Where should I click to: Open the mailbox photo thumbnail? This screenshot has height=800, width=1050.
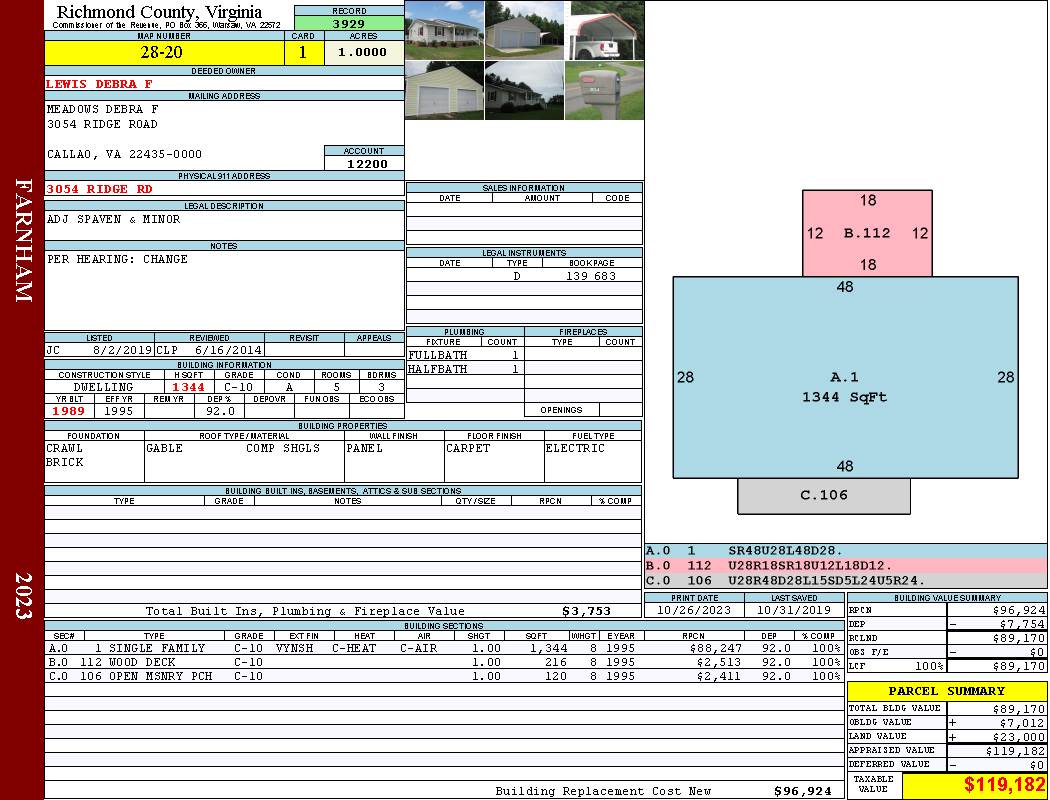[604, 90]
